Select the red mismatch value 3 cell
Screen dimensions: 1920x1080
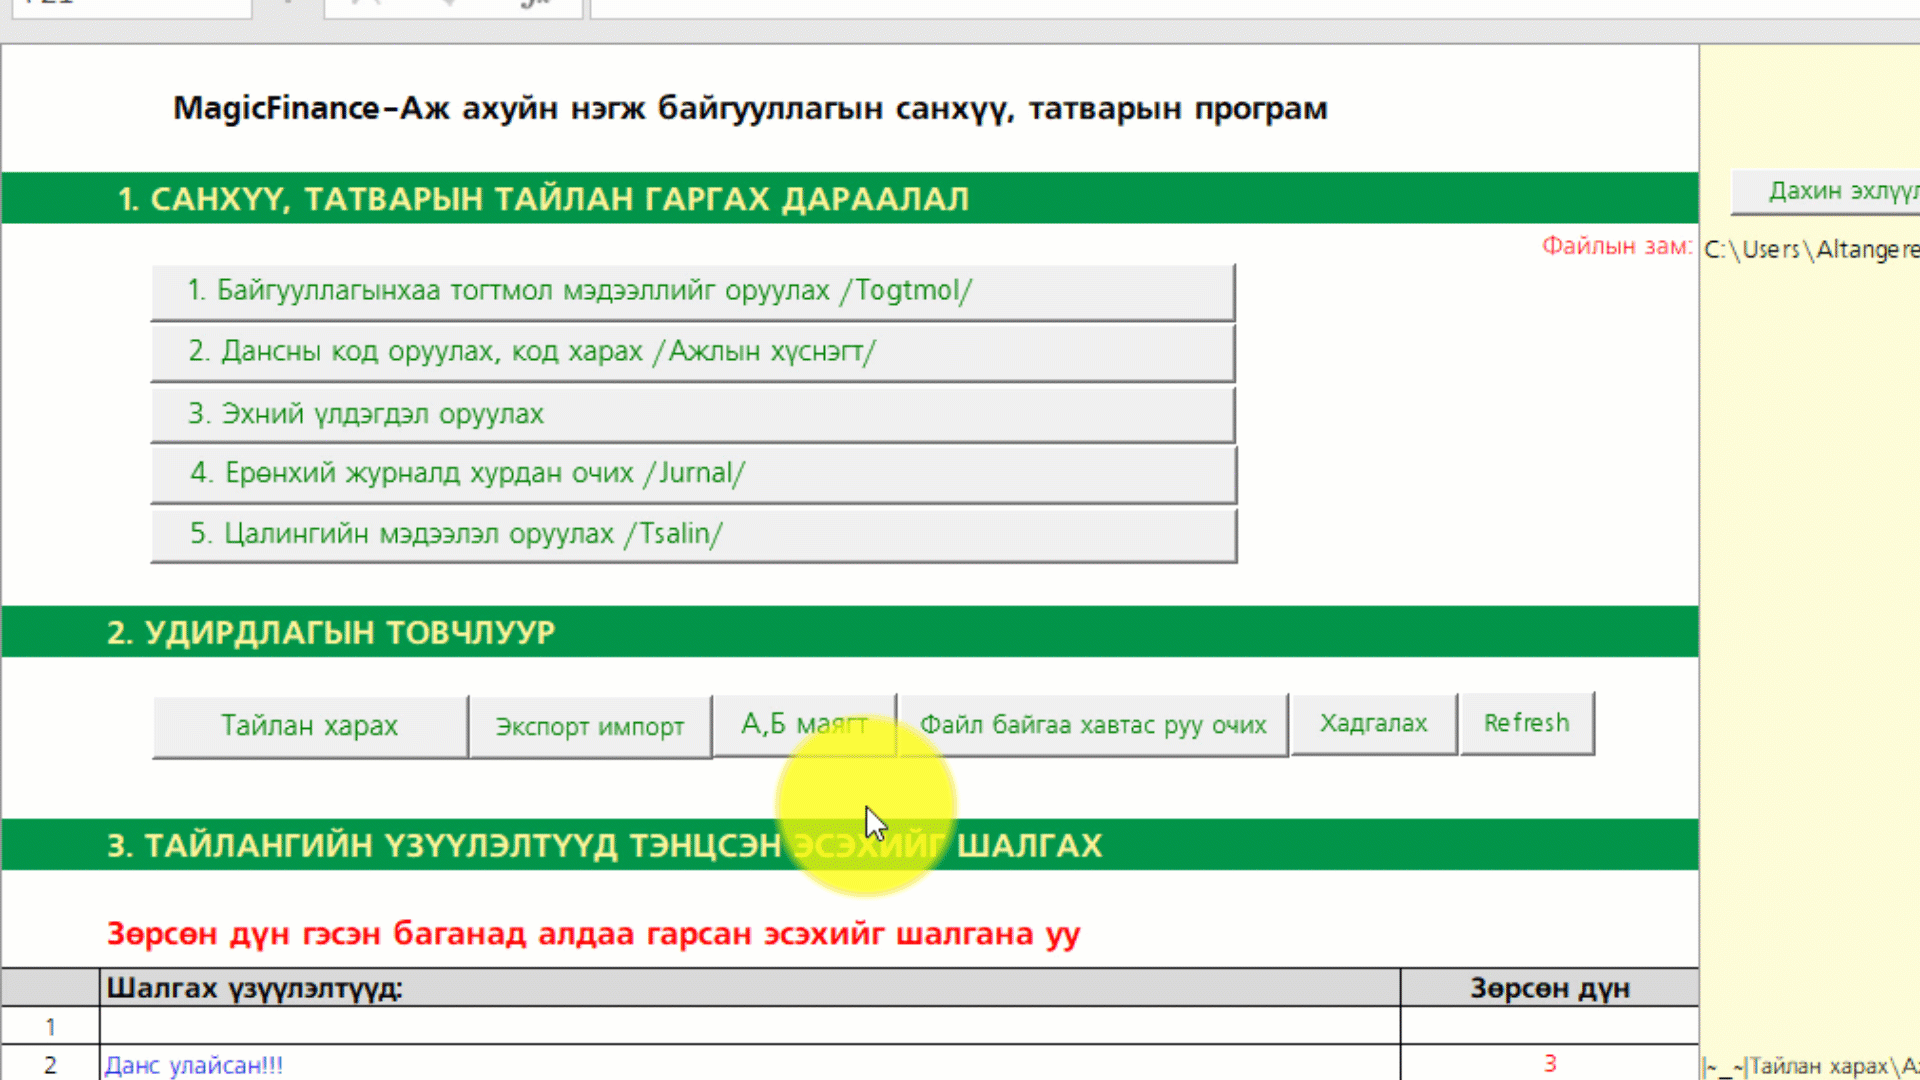click(1549, 1064)
